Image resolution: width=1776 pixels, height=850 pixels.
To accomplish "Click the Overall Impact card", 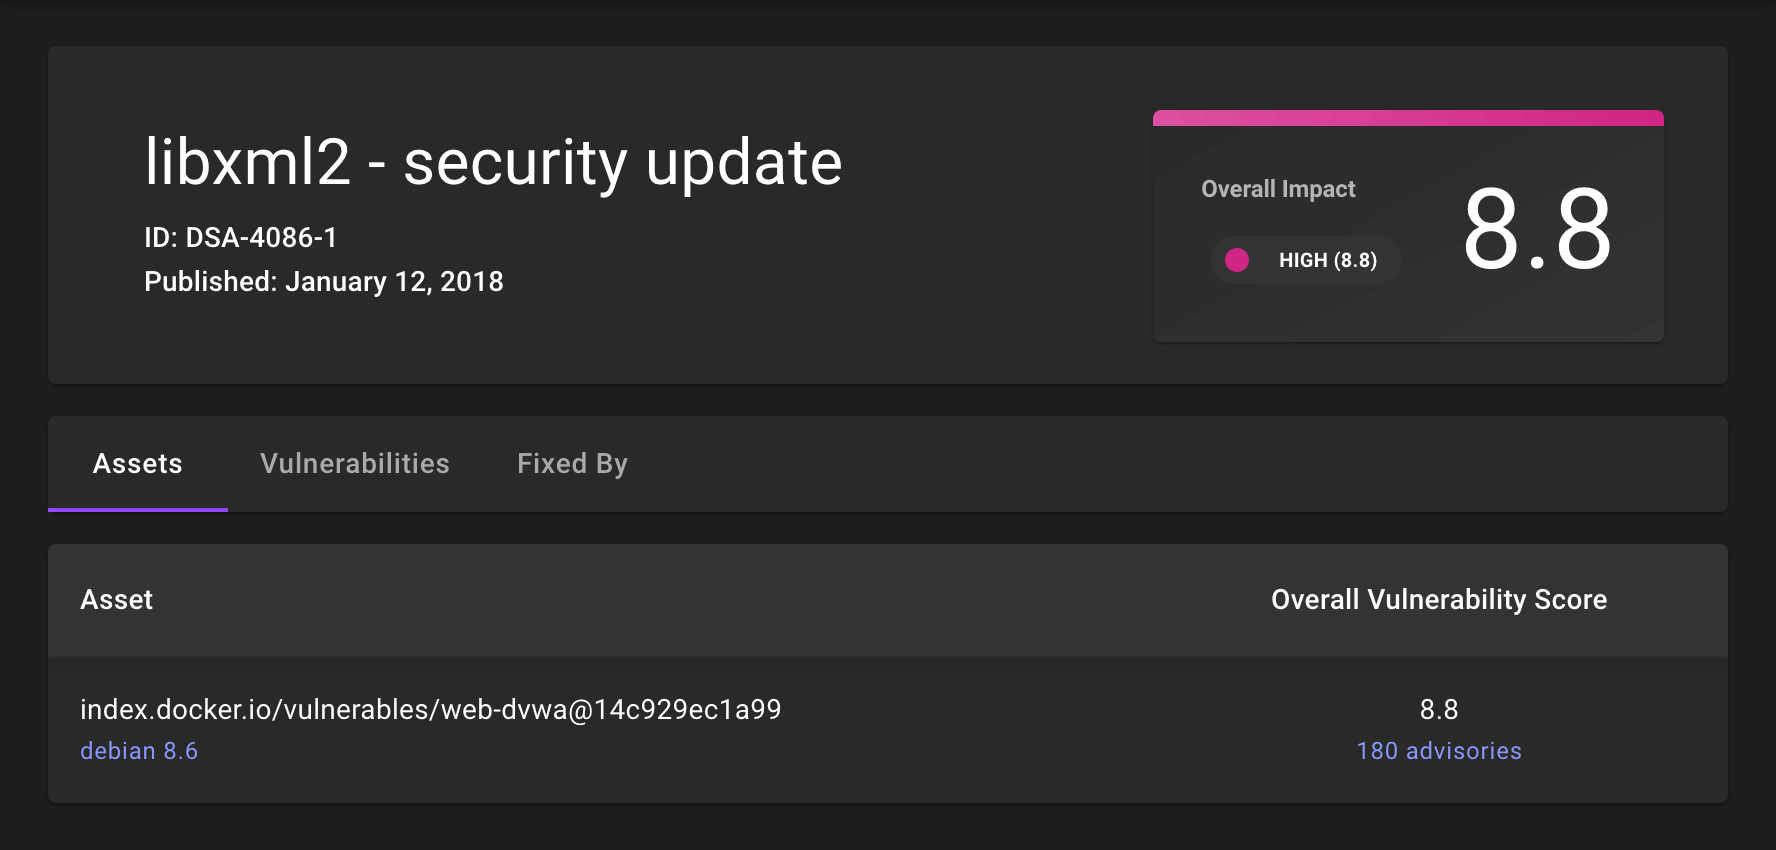I will pyautogui.click(x=1409, y=225).
